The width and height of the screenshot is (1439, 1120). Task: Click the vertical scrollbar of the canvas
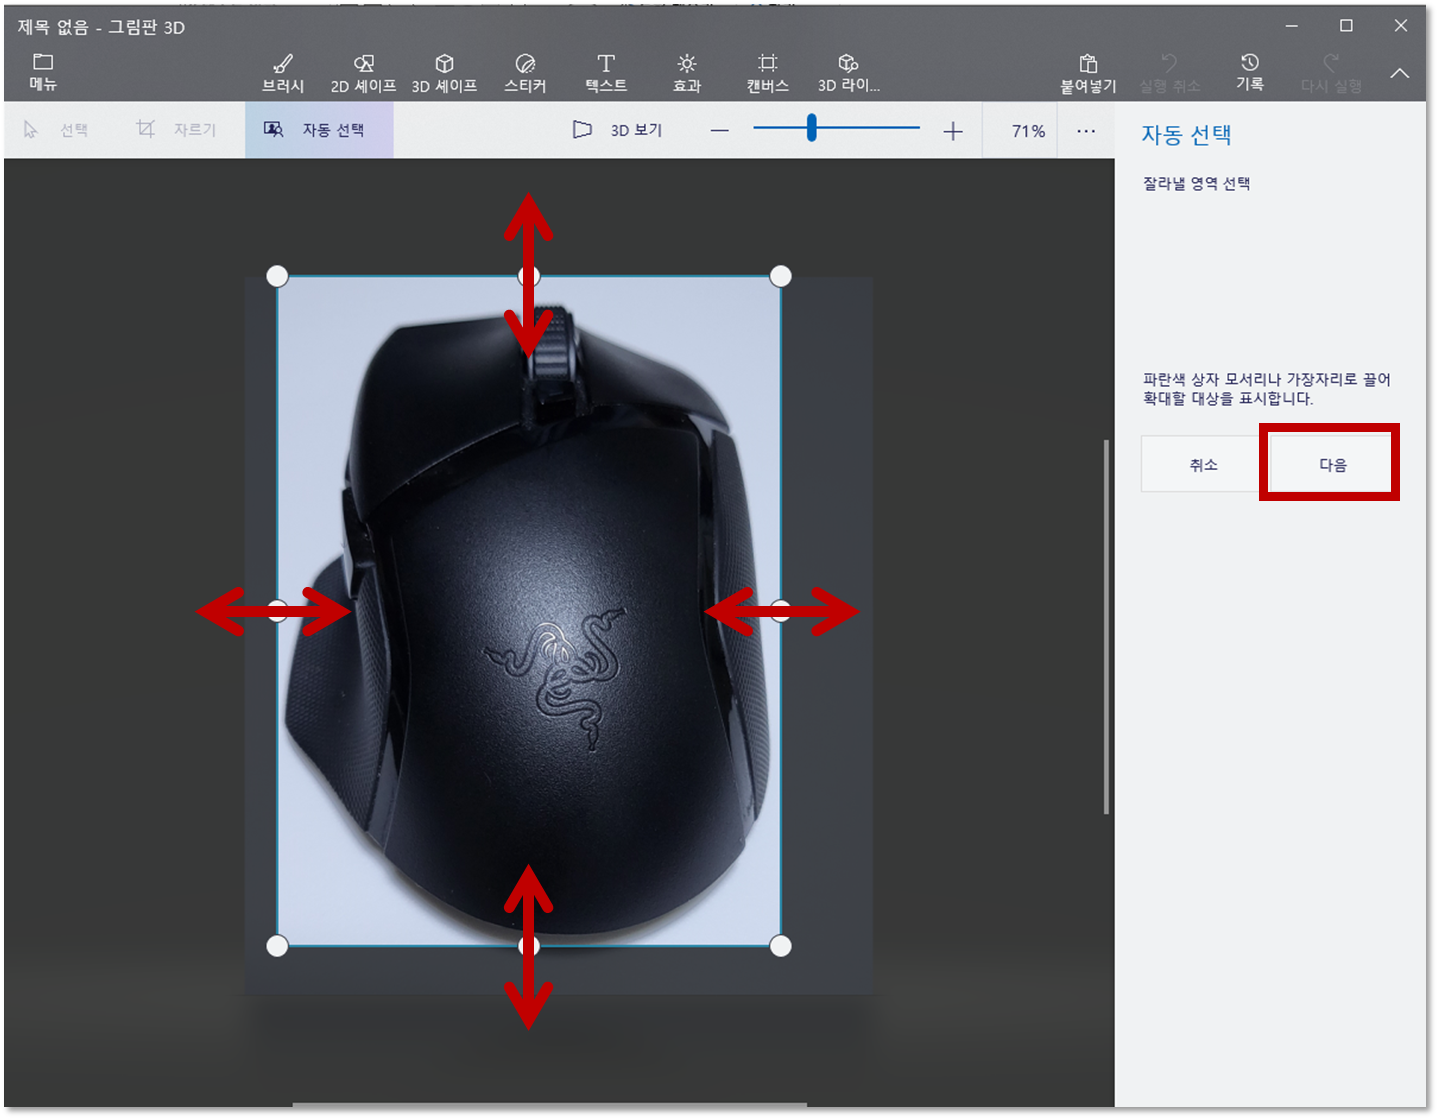(x=1106, y=627)
